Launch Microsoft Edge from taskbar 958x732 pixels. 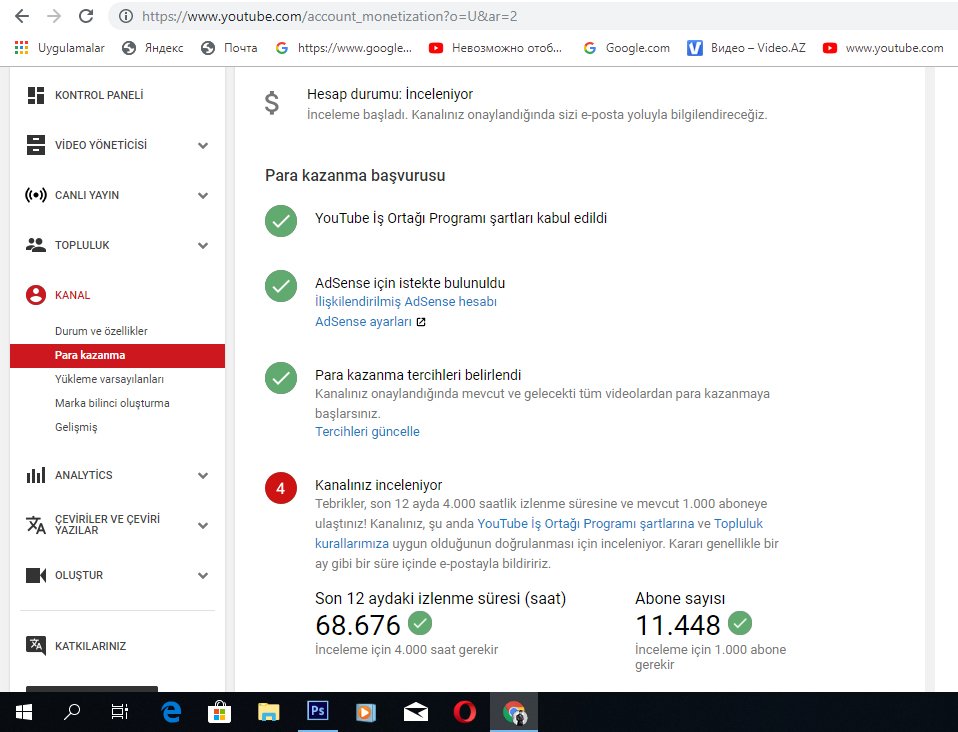[171, 712]
